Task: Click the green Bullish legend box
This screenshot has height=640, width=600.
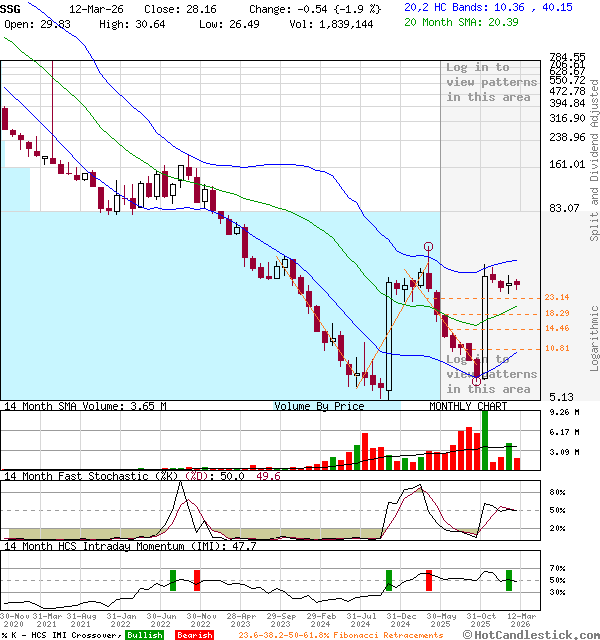Action: click(x=144, y=635)
